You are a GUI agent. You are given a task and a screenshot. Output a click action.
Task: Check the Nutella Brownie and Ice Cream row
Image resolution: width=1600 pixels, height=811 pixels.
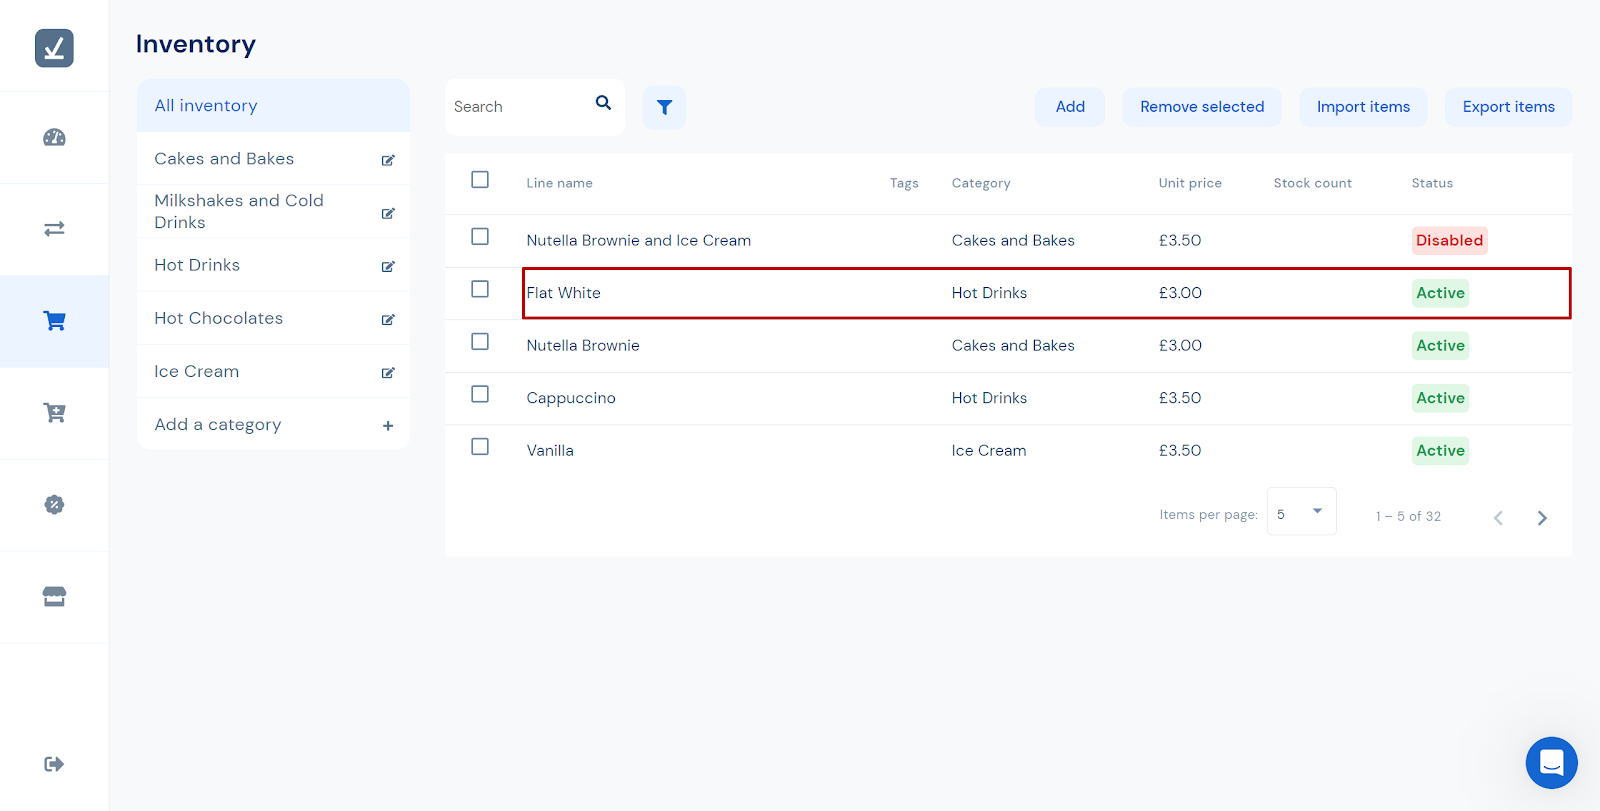point(480,237)
